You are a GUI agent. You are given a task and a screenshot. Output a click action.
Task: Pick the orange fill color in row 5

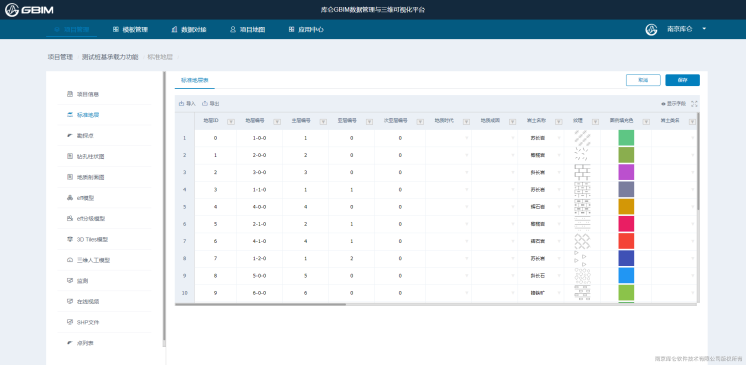pos(626,207)
